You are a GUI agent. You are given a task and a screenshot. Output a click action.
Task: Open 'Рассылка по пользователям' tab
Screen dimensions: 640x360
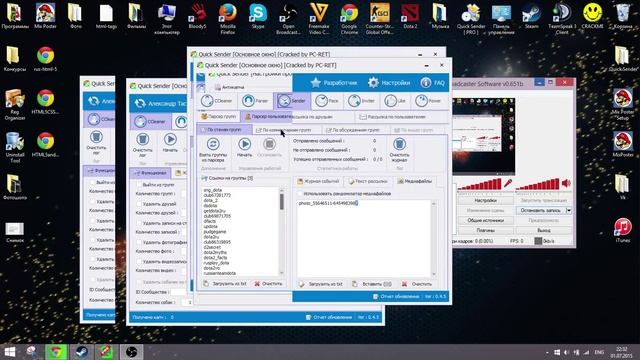click(392, 117)
